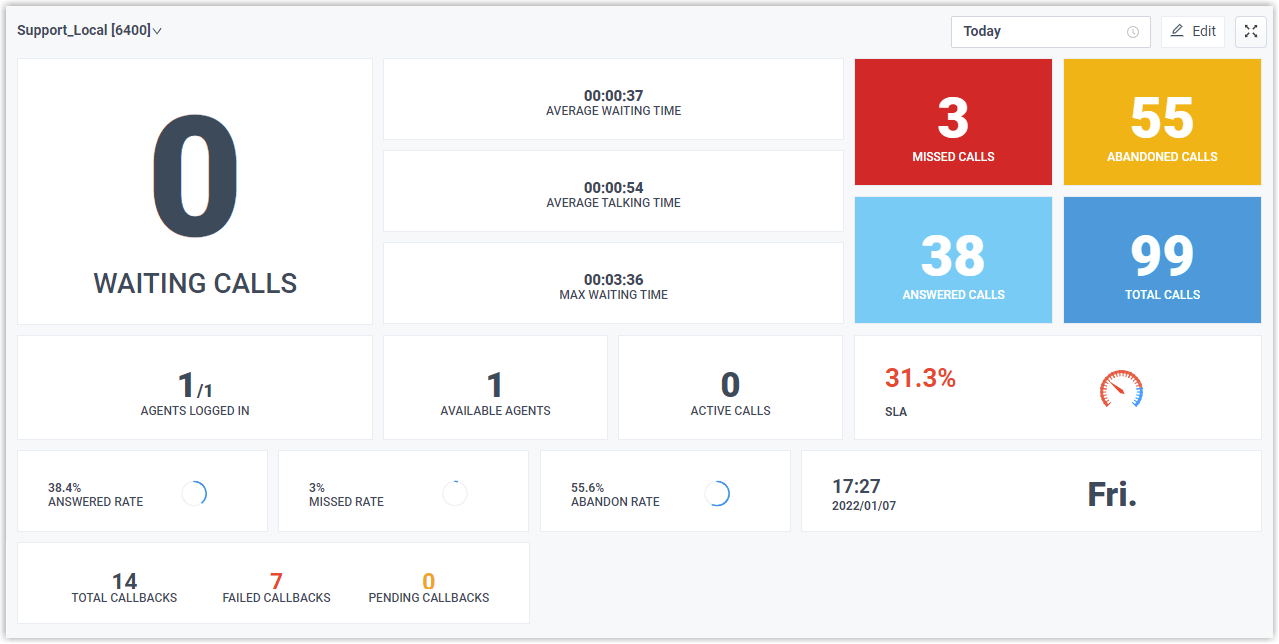1279x644 pixels.
Task: Click the AVERAGE TALKING TIME label
Action: [x=613, y=203]
